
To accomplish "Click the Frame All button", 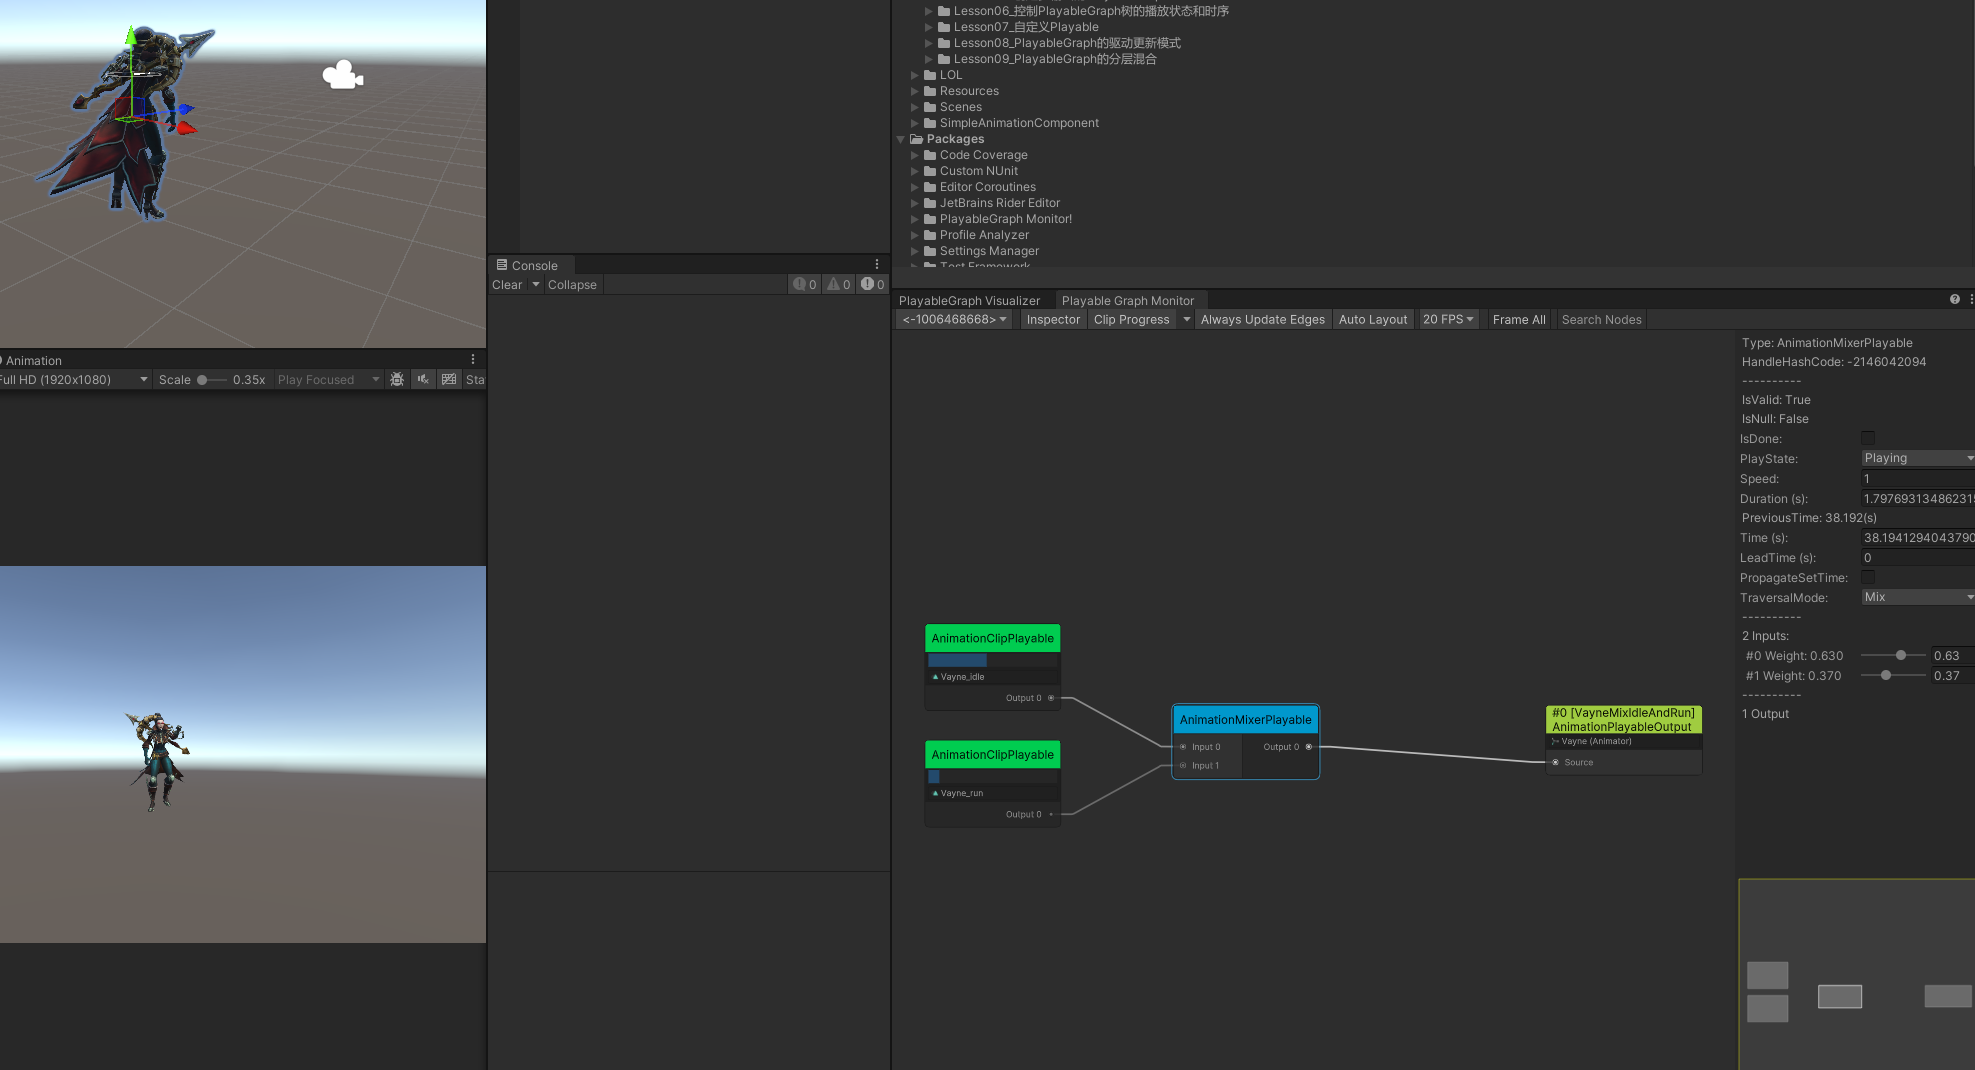I will [1518, 320].
